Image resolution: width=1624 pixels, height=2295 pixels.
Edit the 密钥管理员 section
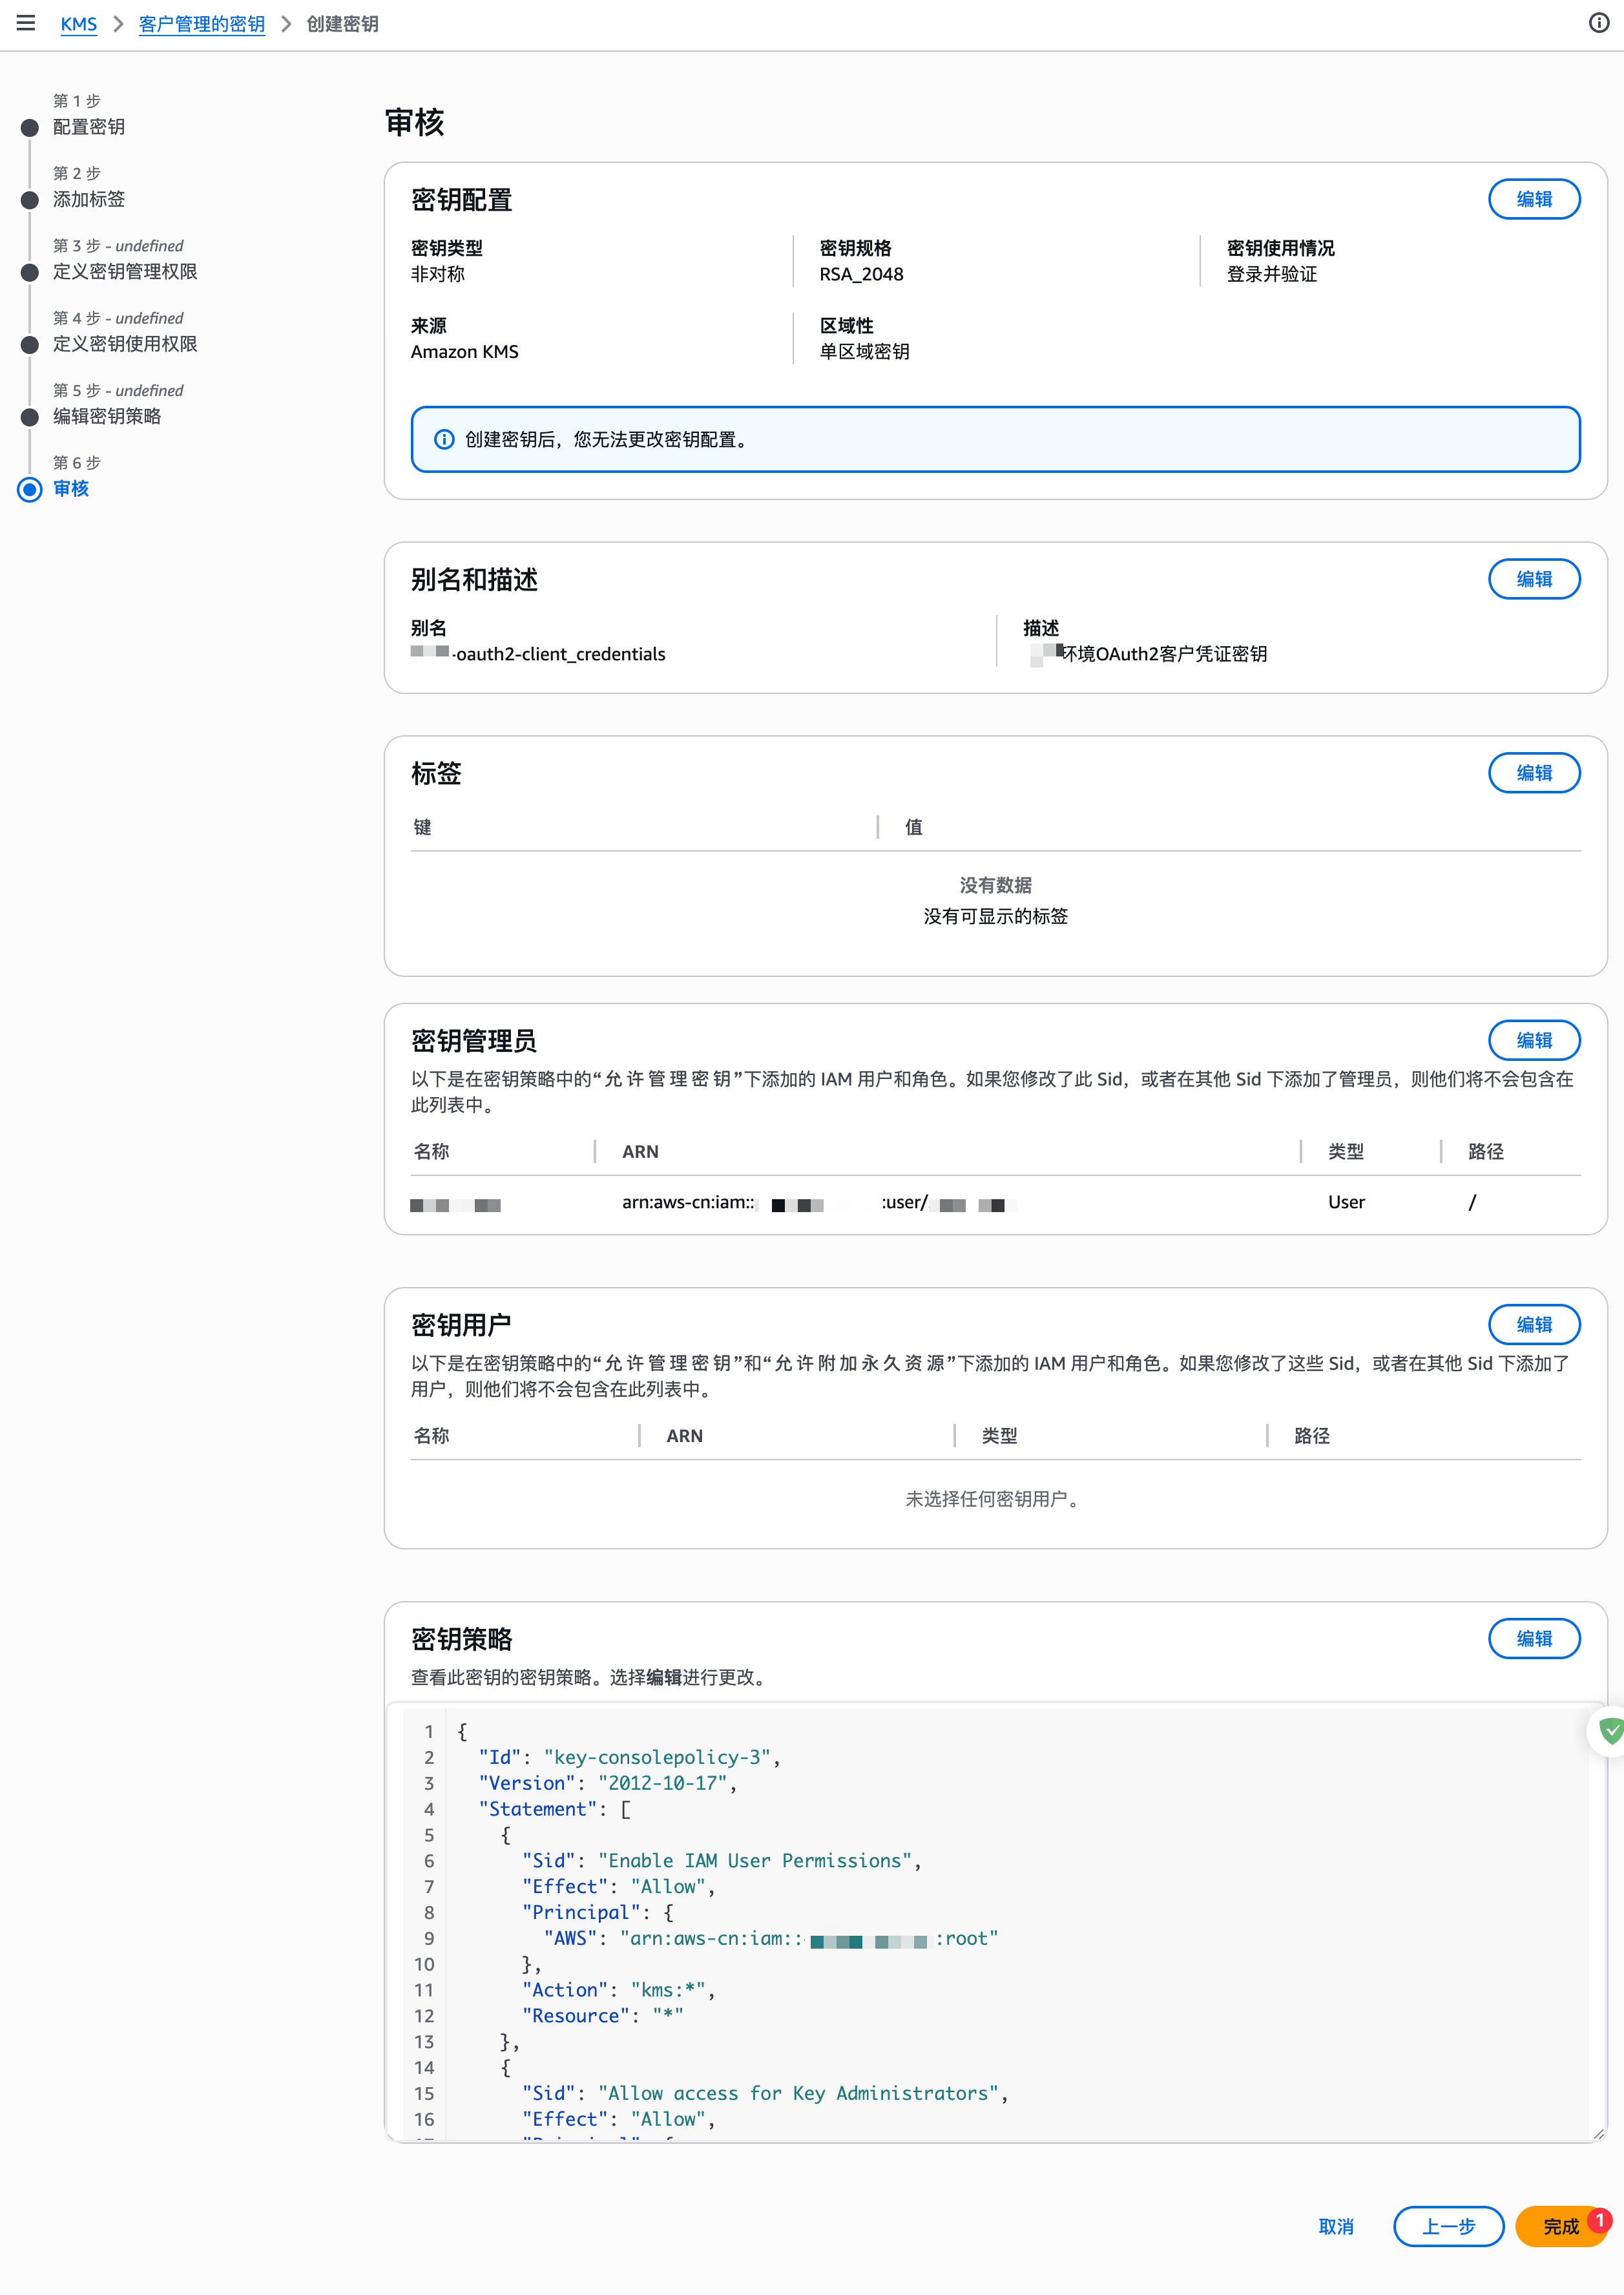1534,1040
